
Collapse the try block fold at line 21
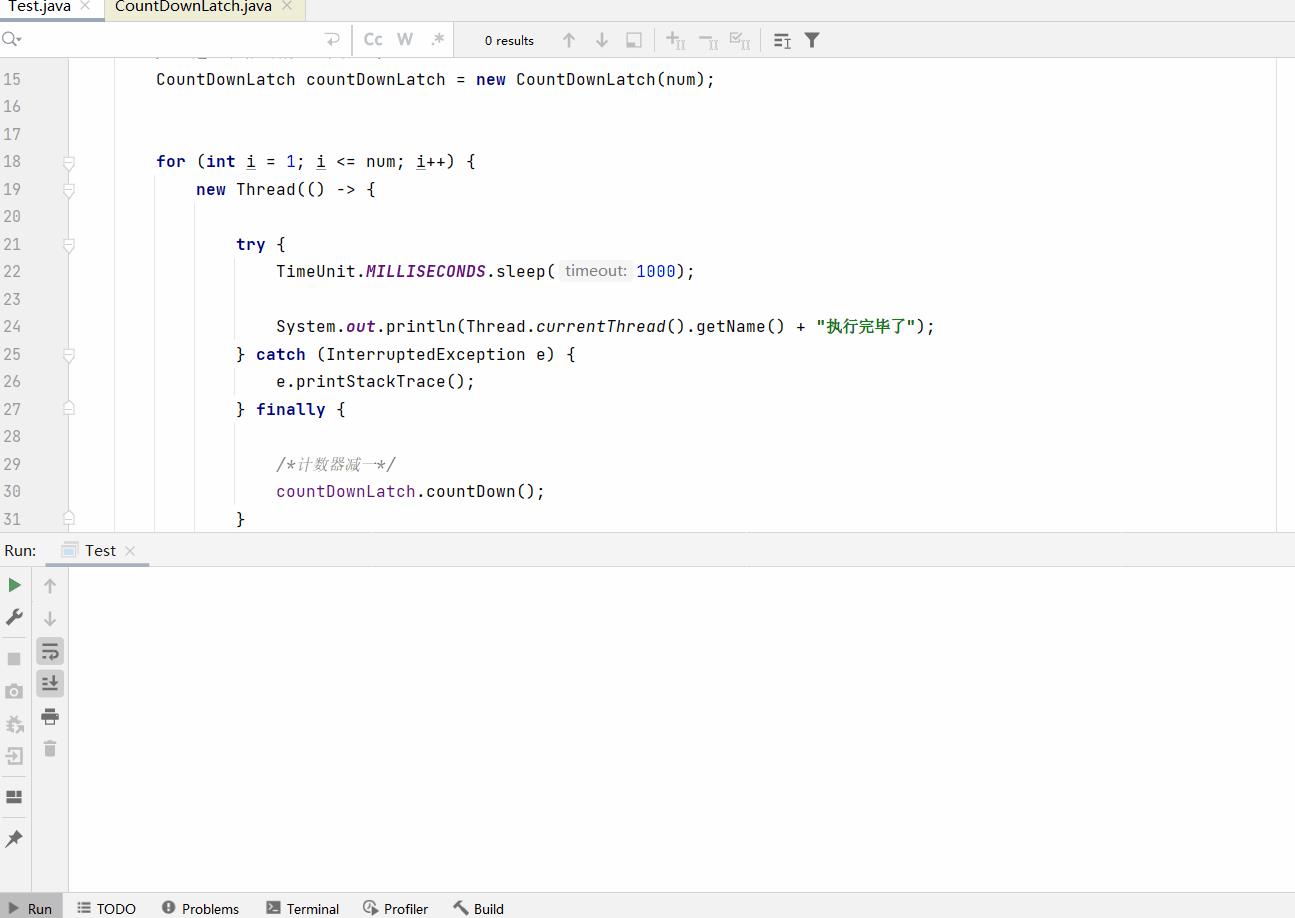pyautogui.click(x=69, y=244)
